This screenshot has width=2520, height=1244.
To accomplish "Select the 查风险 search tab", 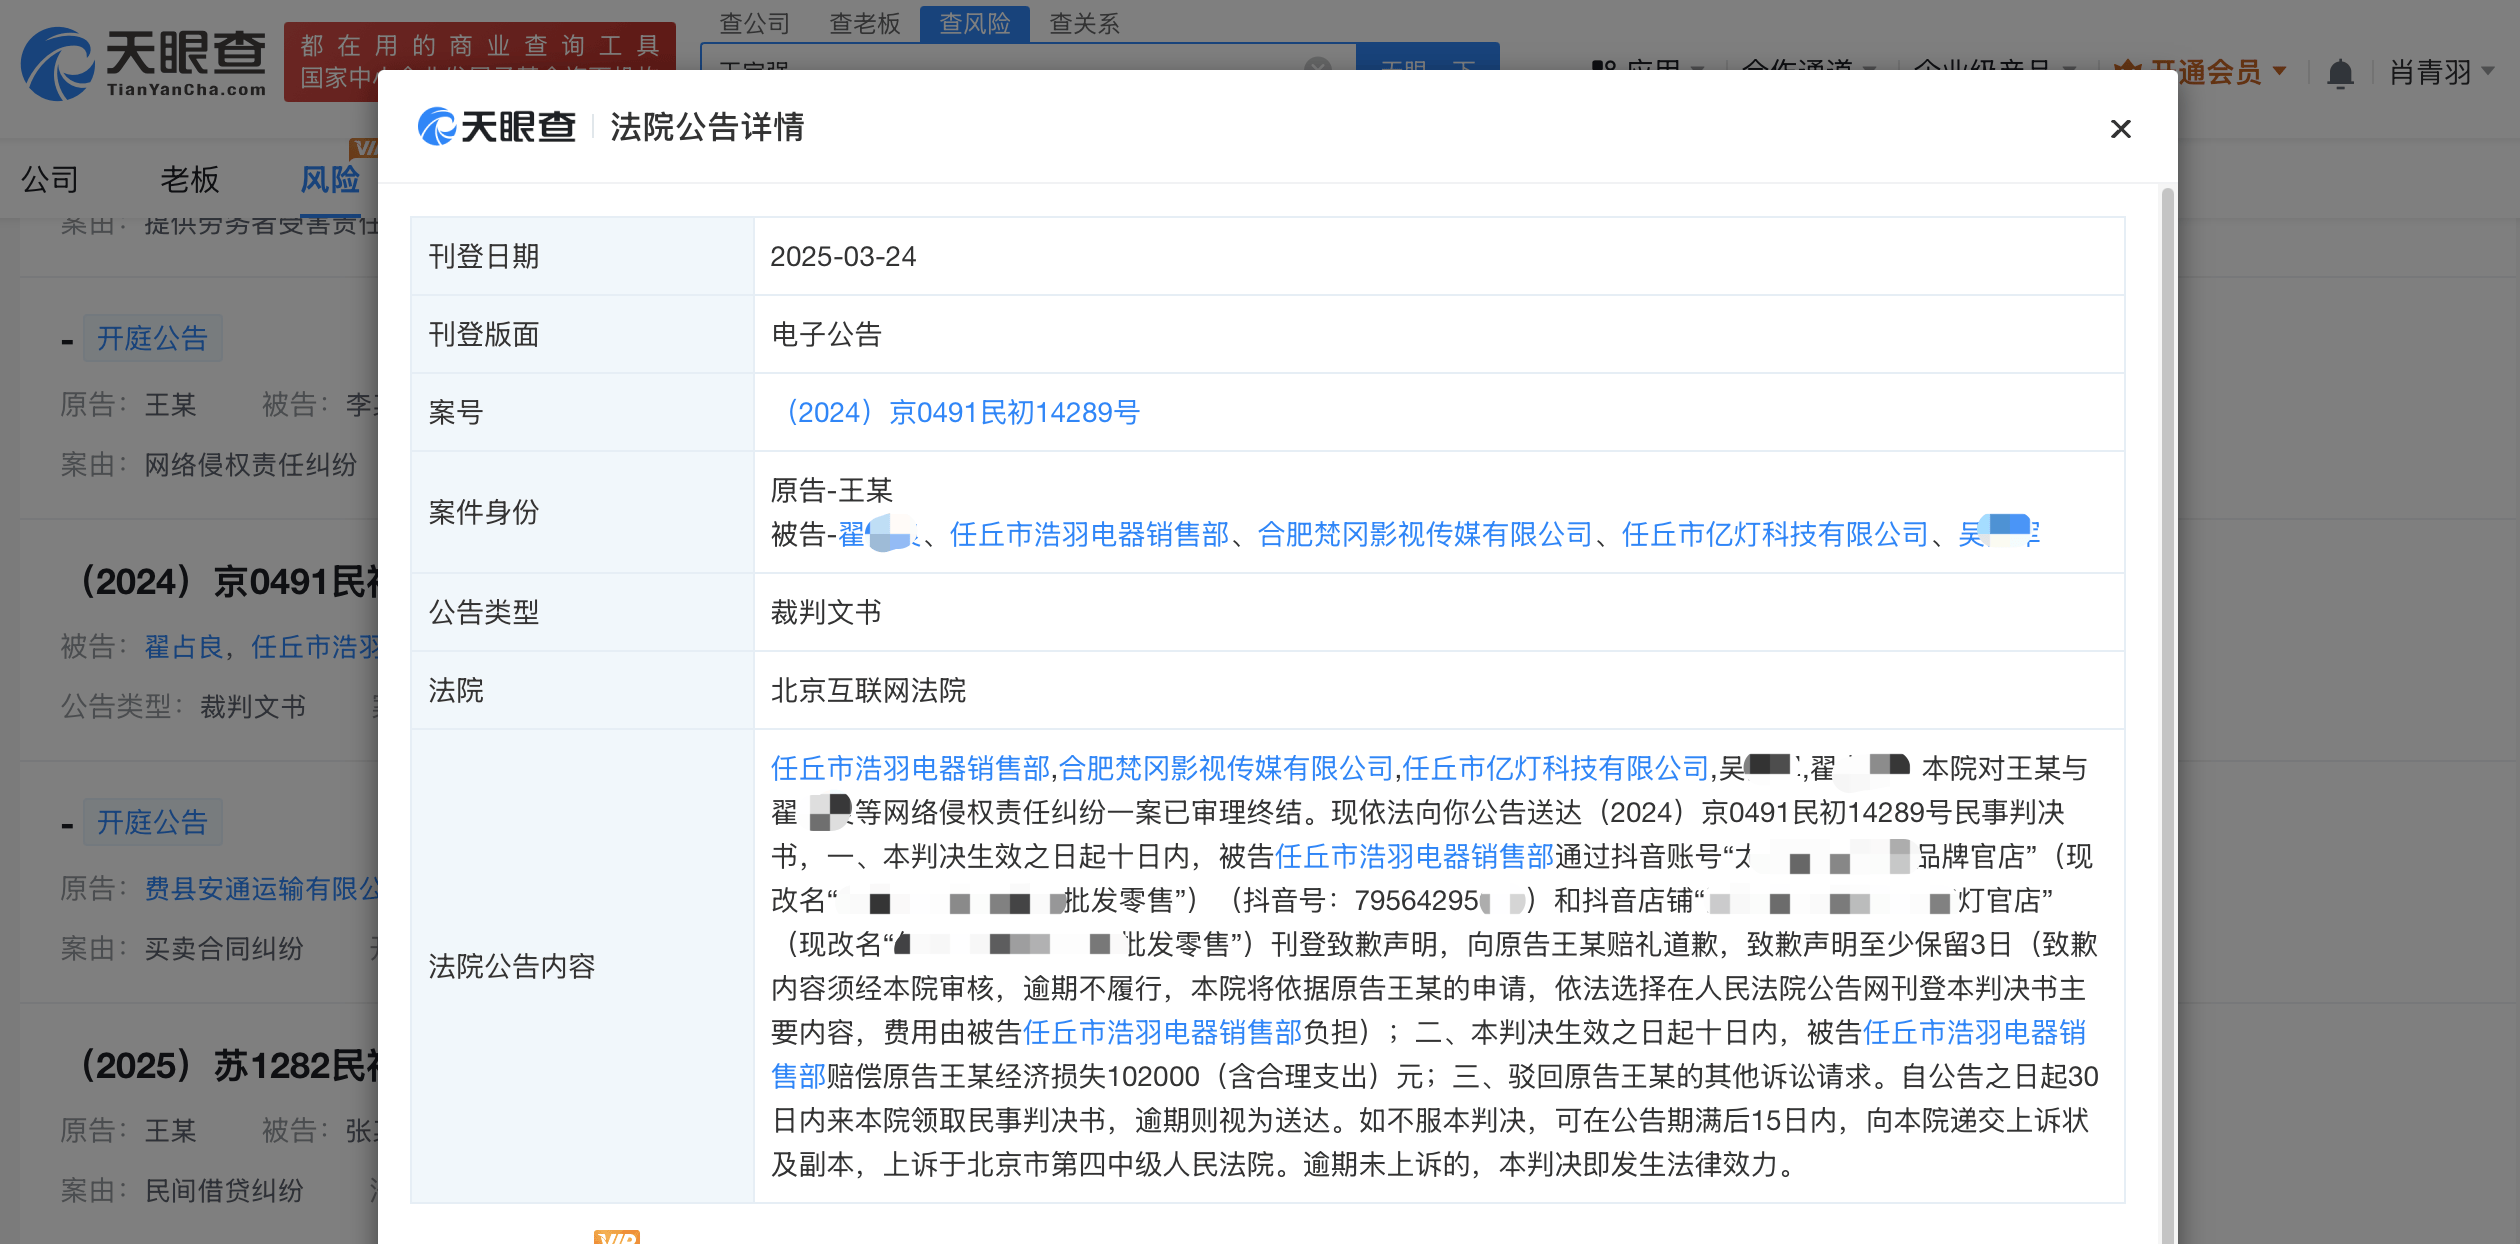I will 975,23.
